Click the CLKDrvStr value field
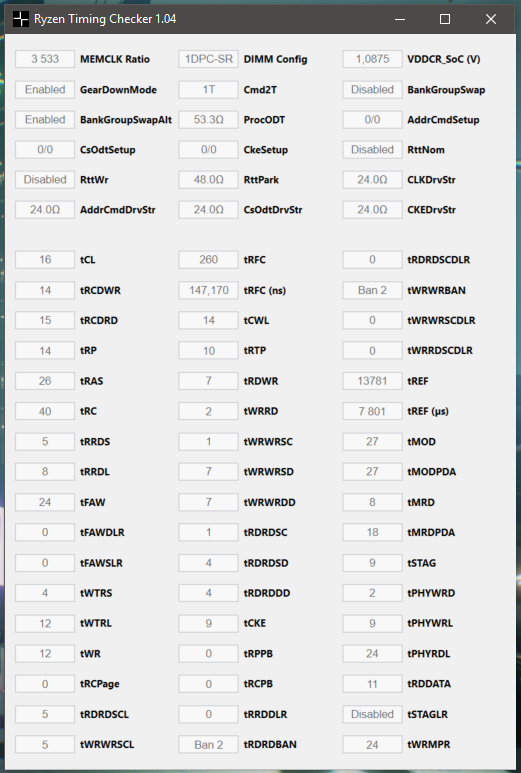521x773 pixels. click(x=372, y=180)
